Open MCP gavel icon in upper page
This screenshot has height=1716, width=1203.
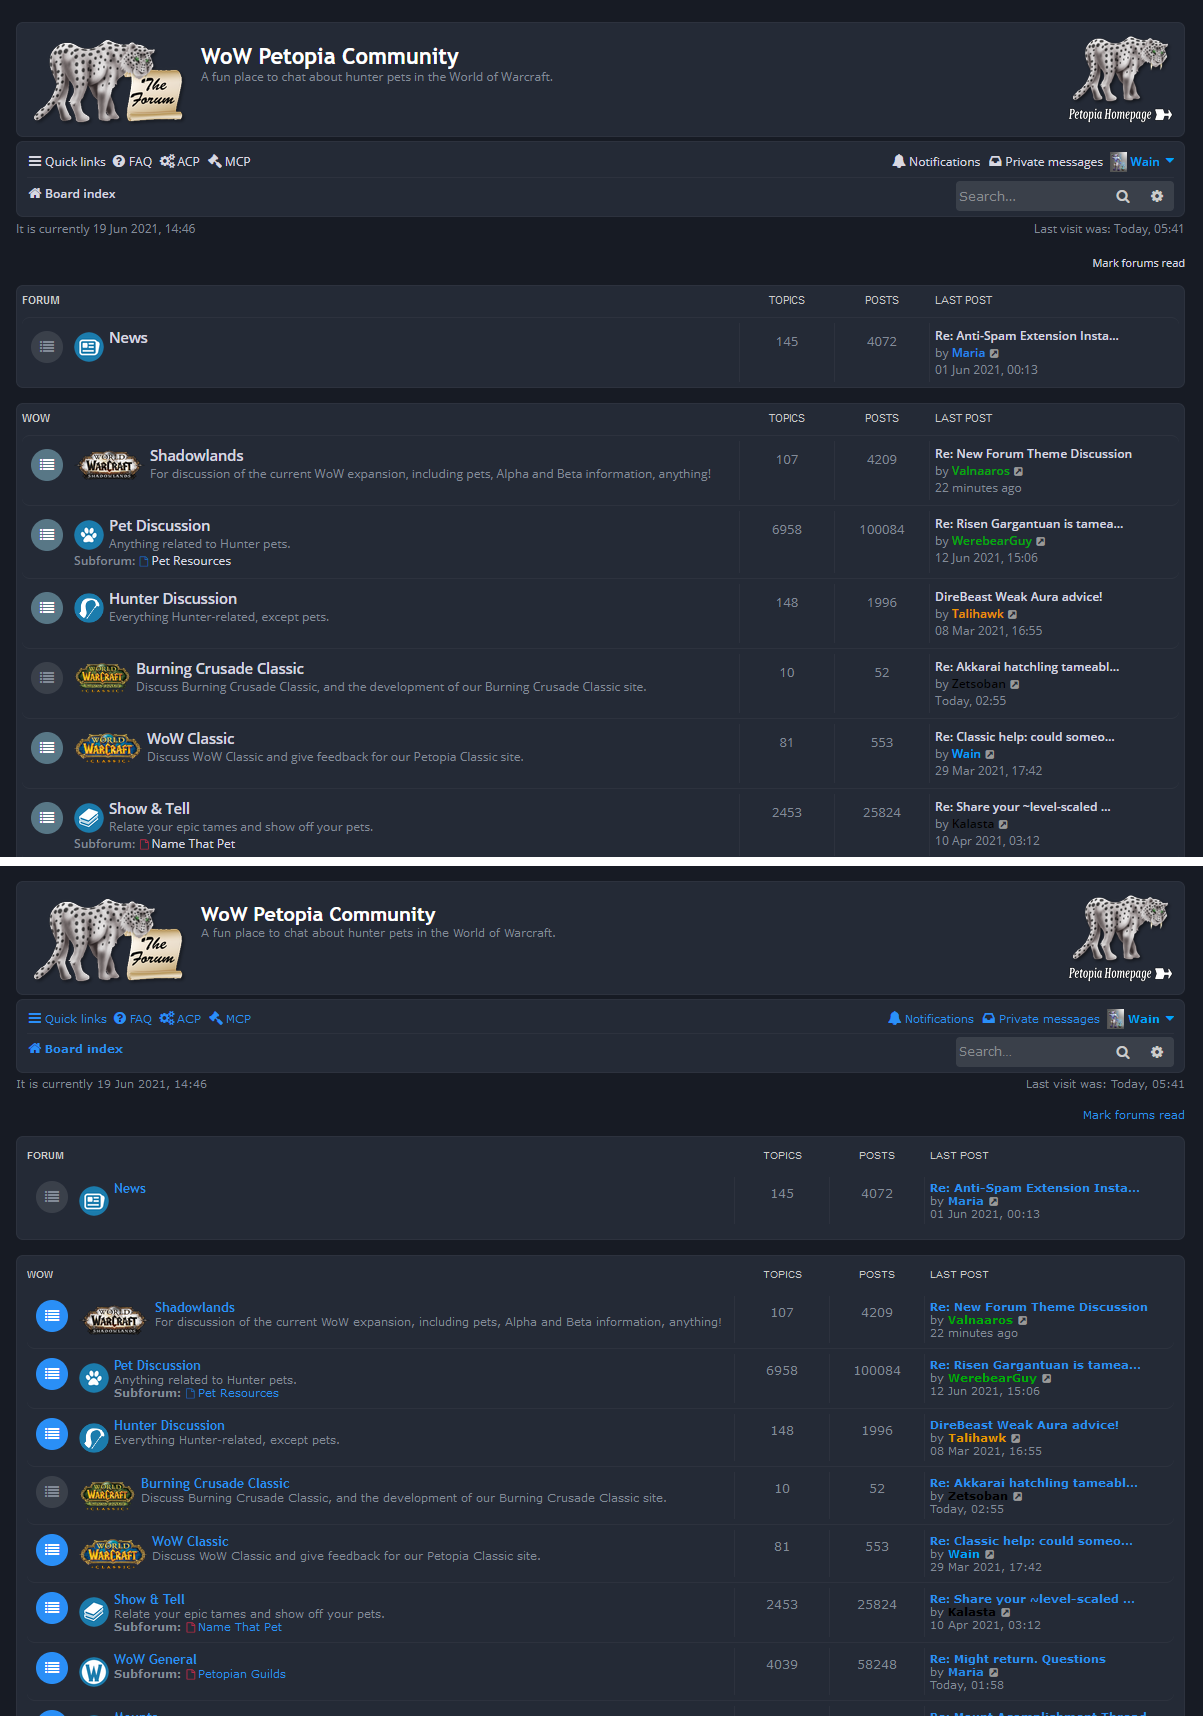coord(215,162)
